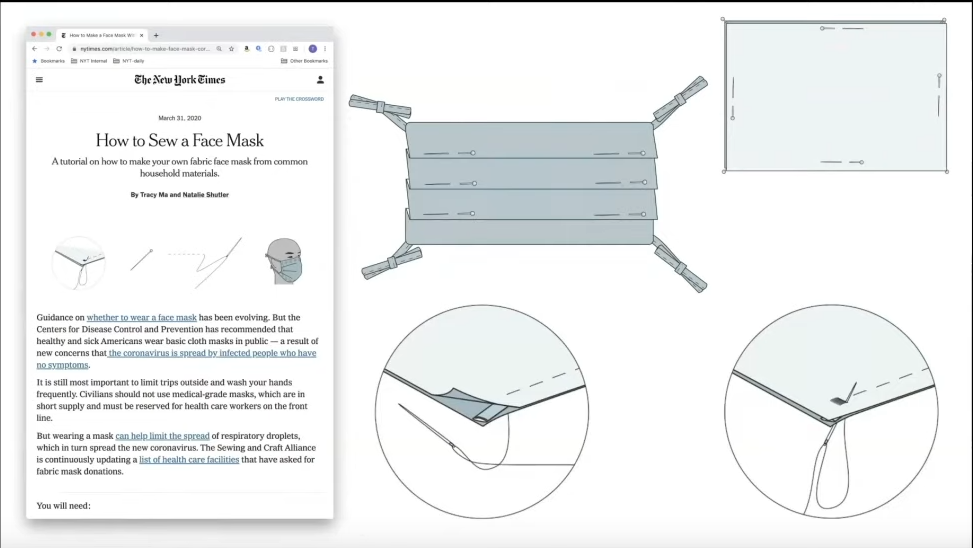Click the zoom magnifier icon in address bar

tap(219, 48)
